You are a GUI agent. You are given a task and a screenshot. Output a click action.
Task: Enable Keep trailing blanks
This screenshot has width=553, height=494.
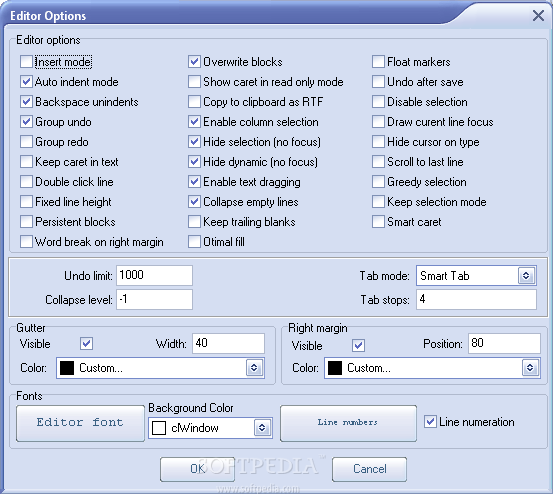point(194,222)
